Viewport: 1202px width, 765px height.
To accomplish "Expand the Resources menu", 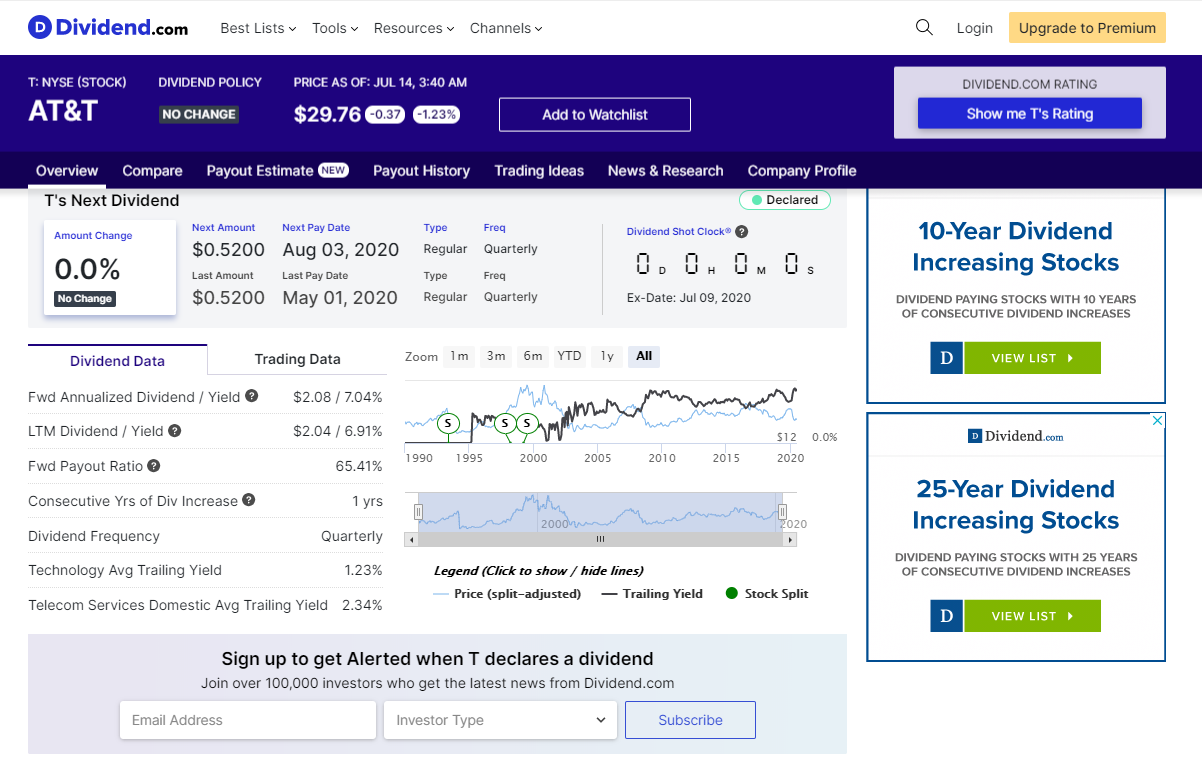I will click(x=414, y=28).
